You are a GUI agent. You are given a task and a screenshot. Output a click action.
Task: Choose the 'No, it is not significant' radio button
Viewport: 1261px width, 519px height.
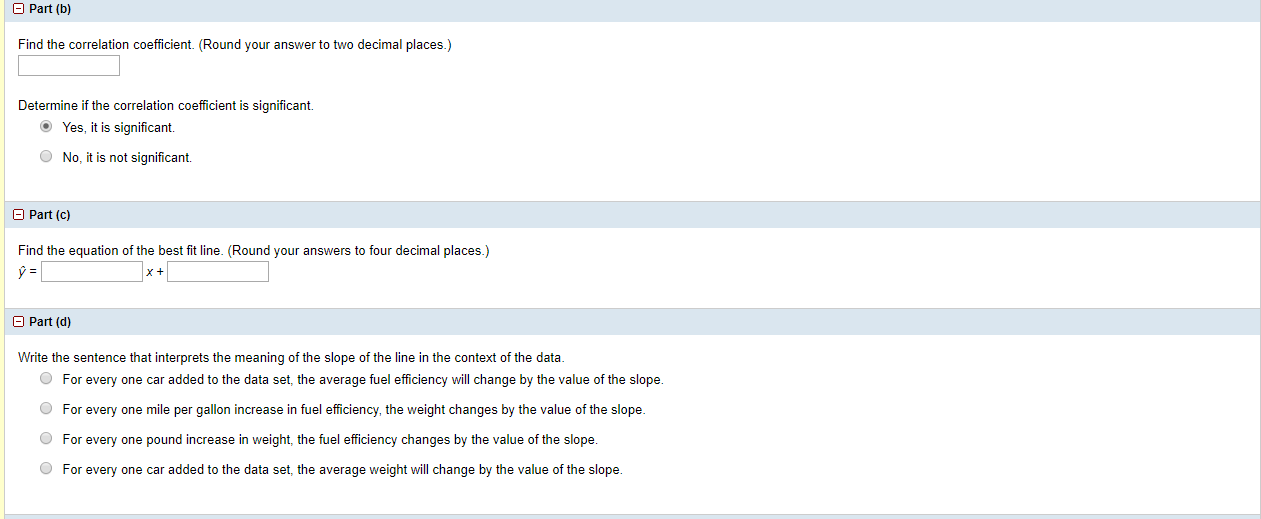pos(46,157)
